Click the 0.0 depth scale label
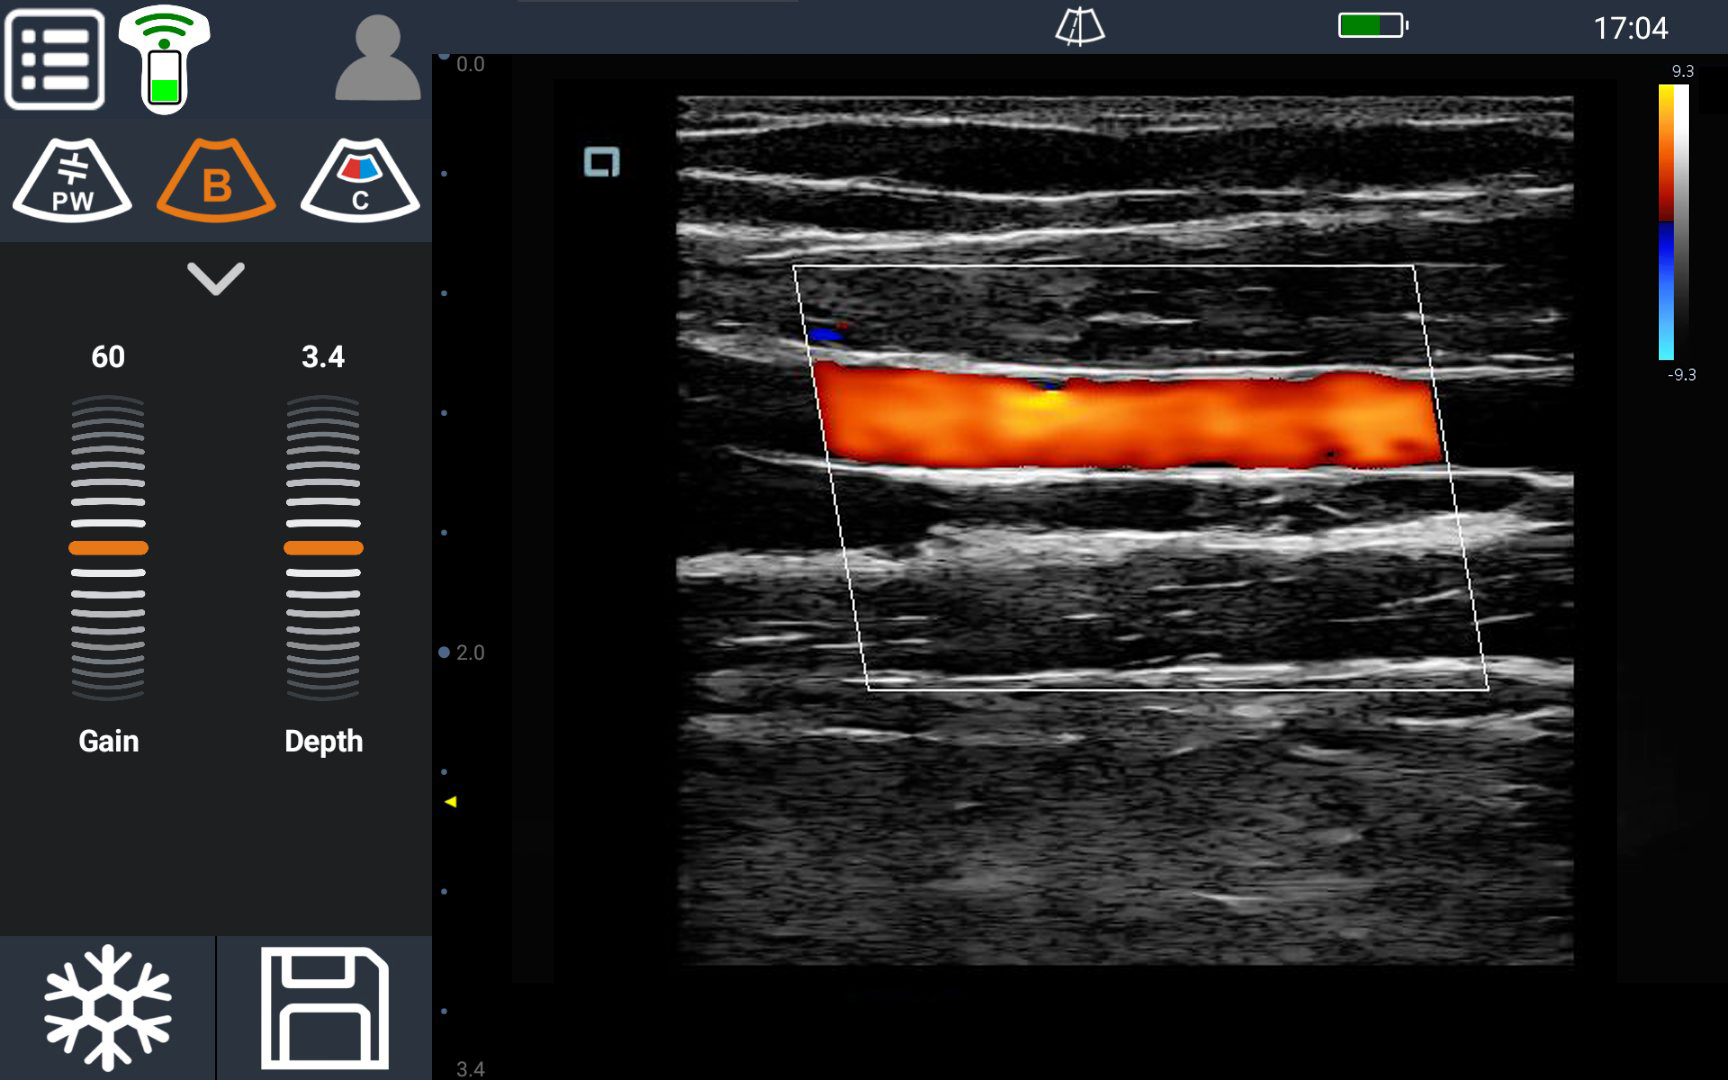Screen dimensions: 1728x1080 (x=470, y=64)
